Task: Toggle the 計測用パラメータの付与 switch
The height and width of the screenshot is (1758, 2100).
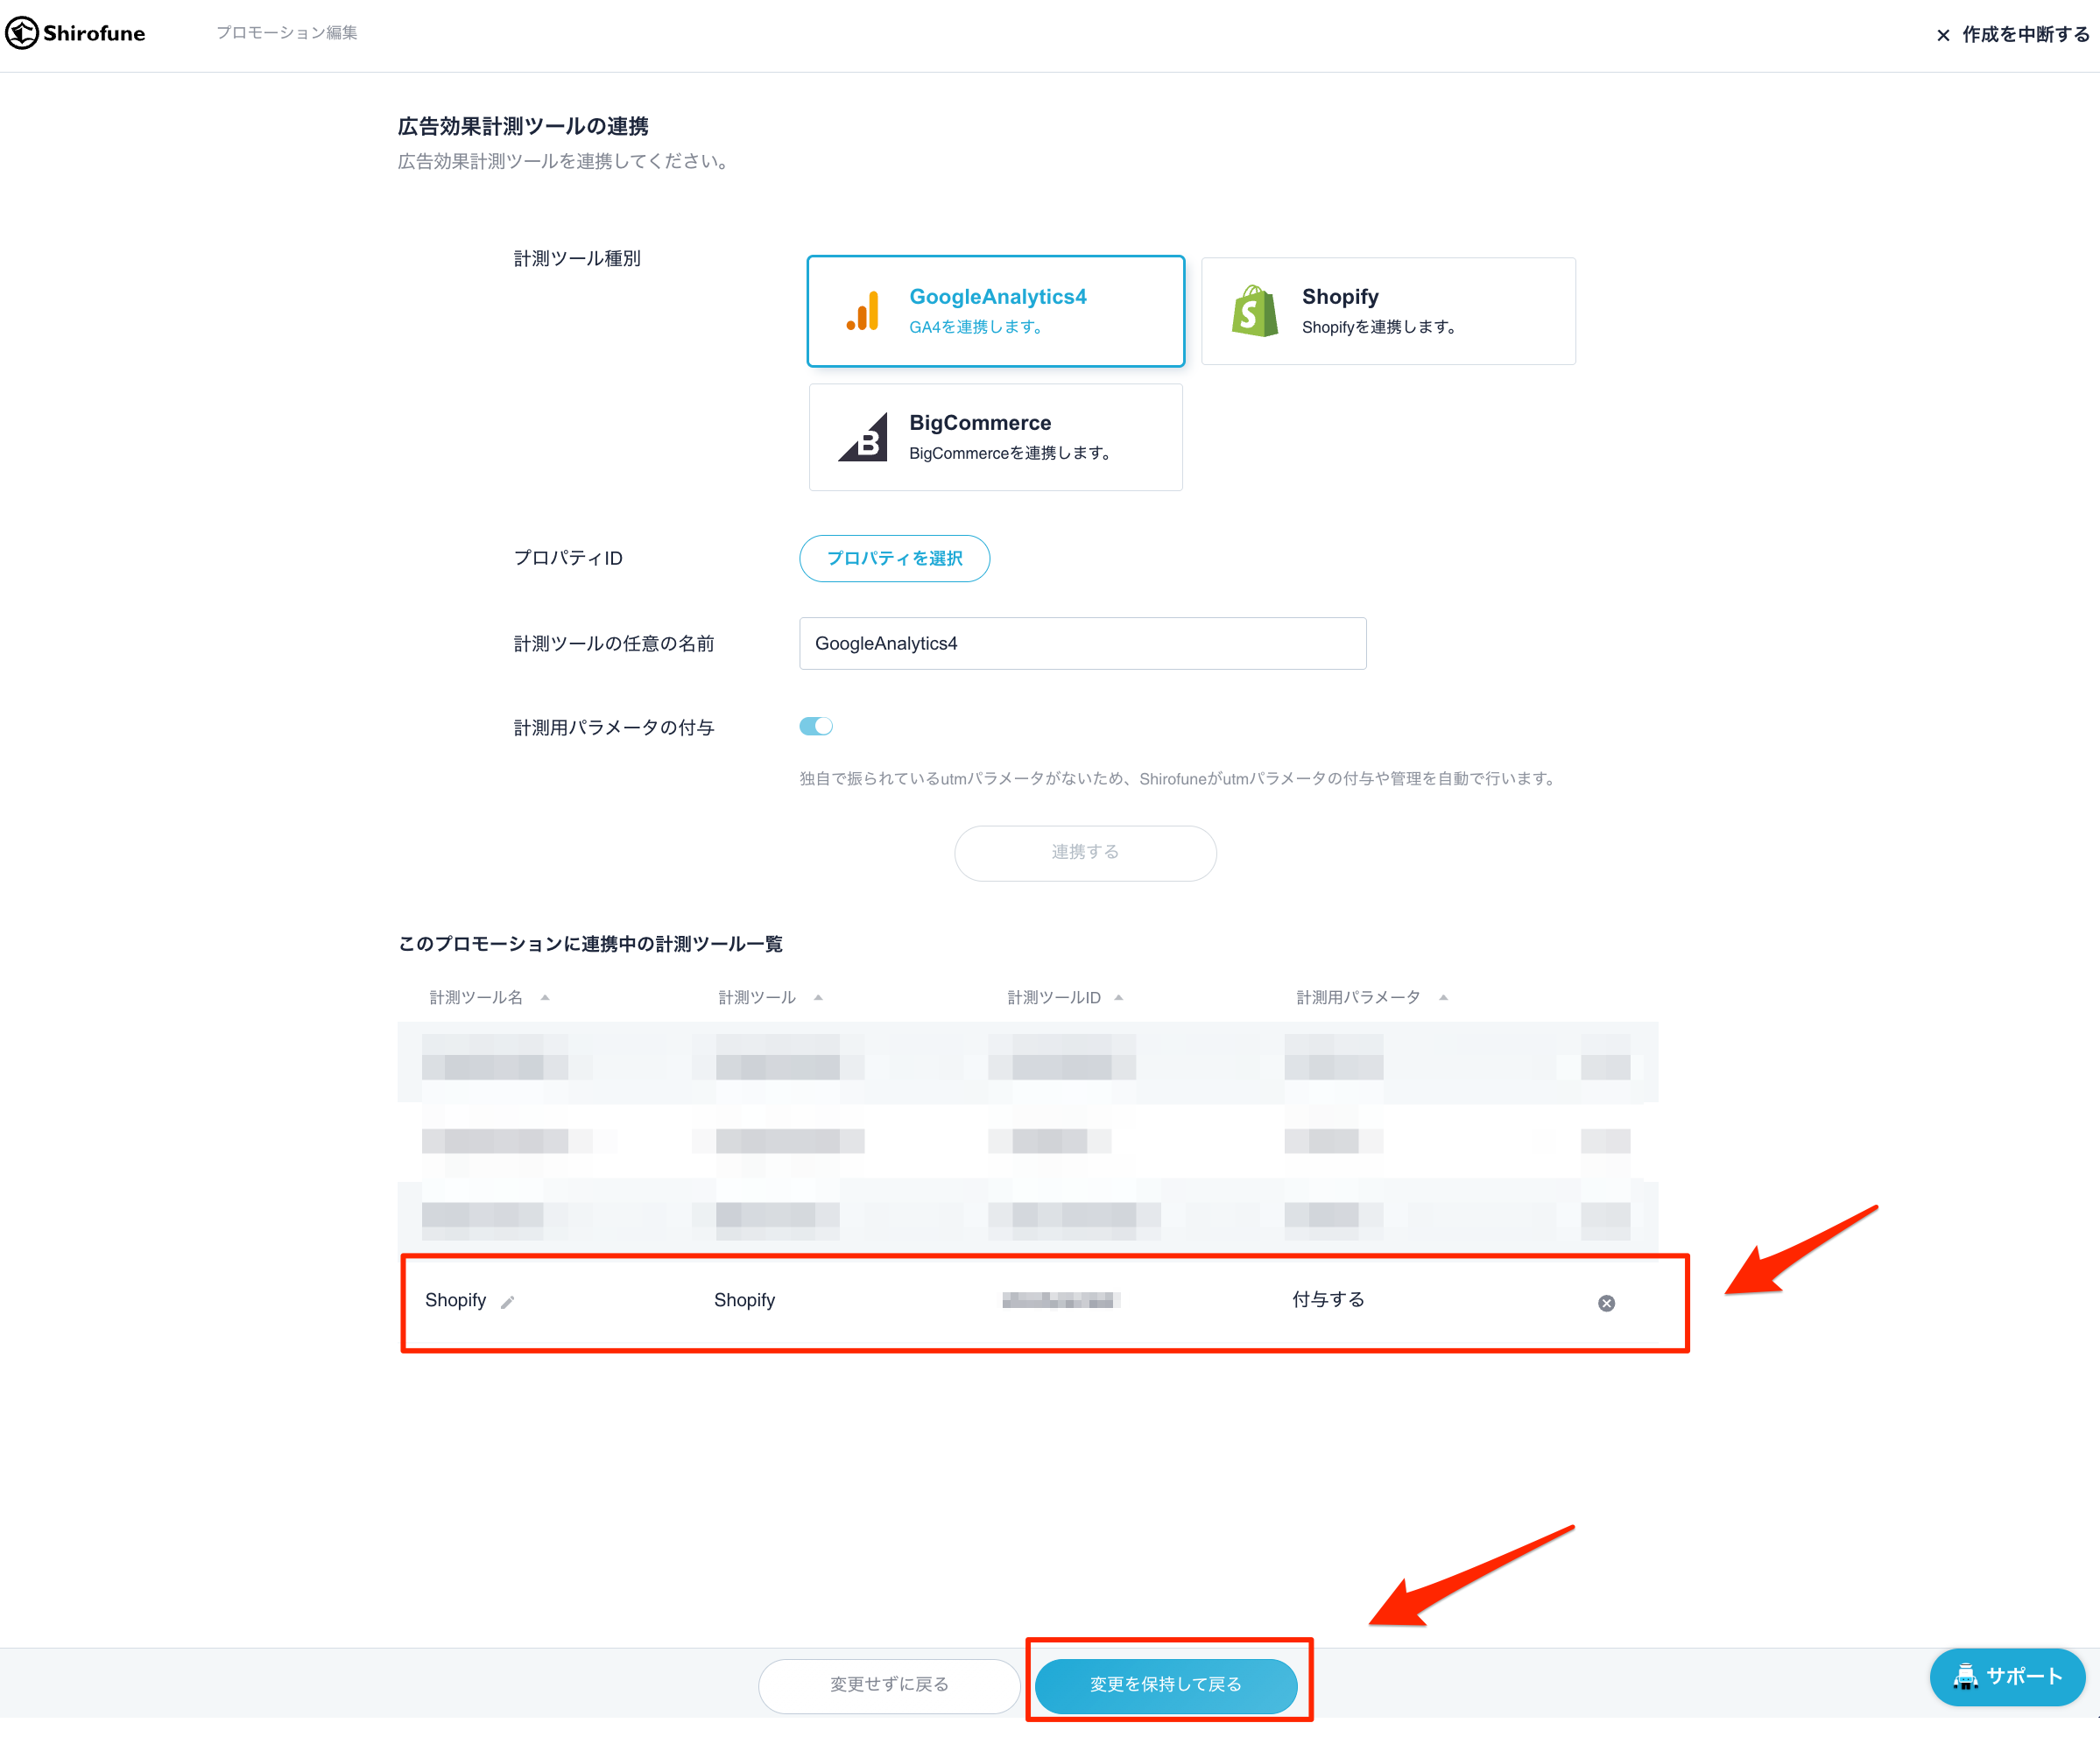Action: point(816,726)
